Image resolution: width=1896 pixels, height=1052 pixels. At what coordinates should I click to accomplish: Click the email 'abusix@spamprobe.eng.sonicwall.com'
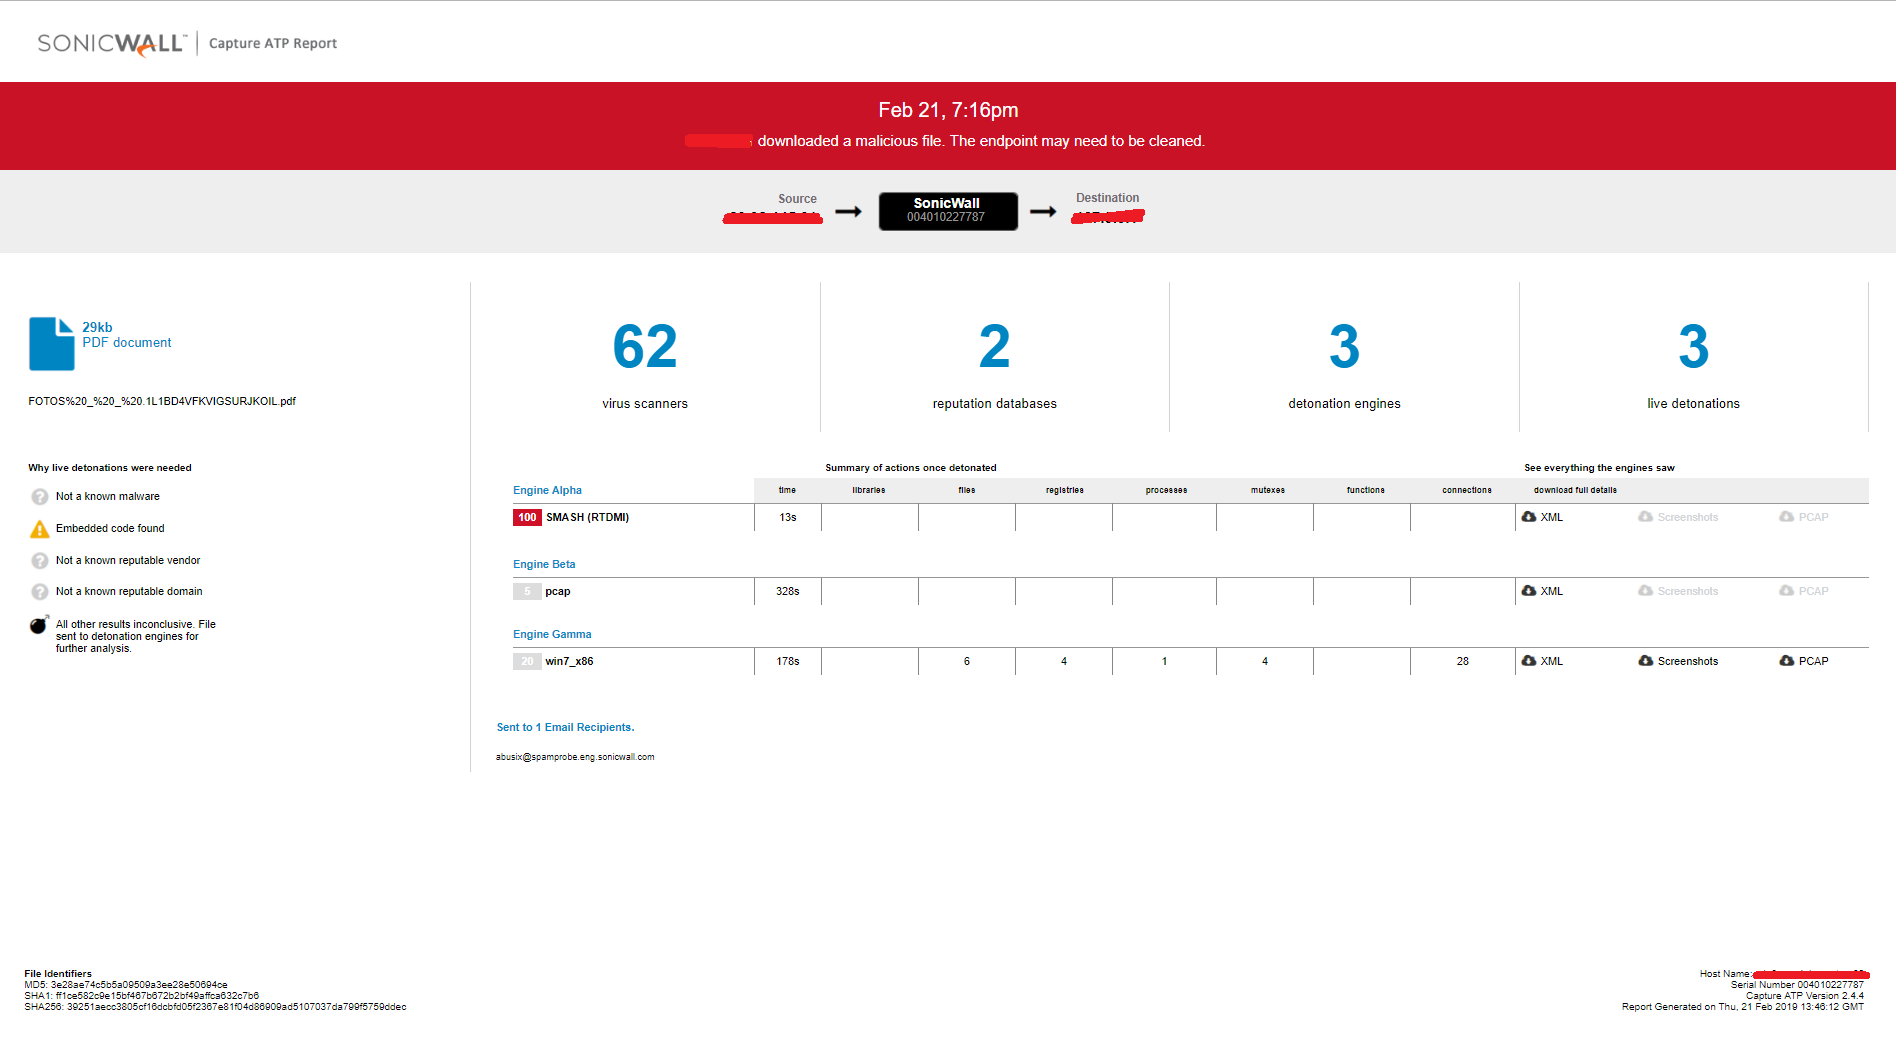click(x=575, y=757)
